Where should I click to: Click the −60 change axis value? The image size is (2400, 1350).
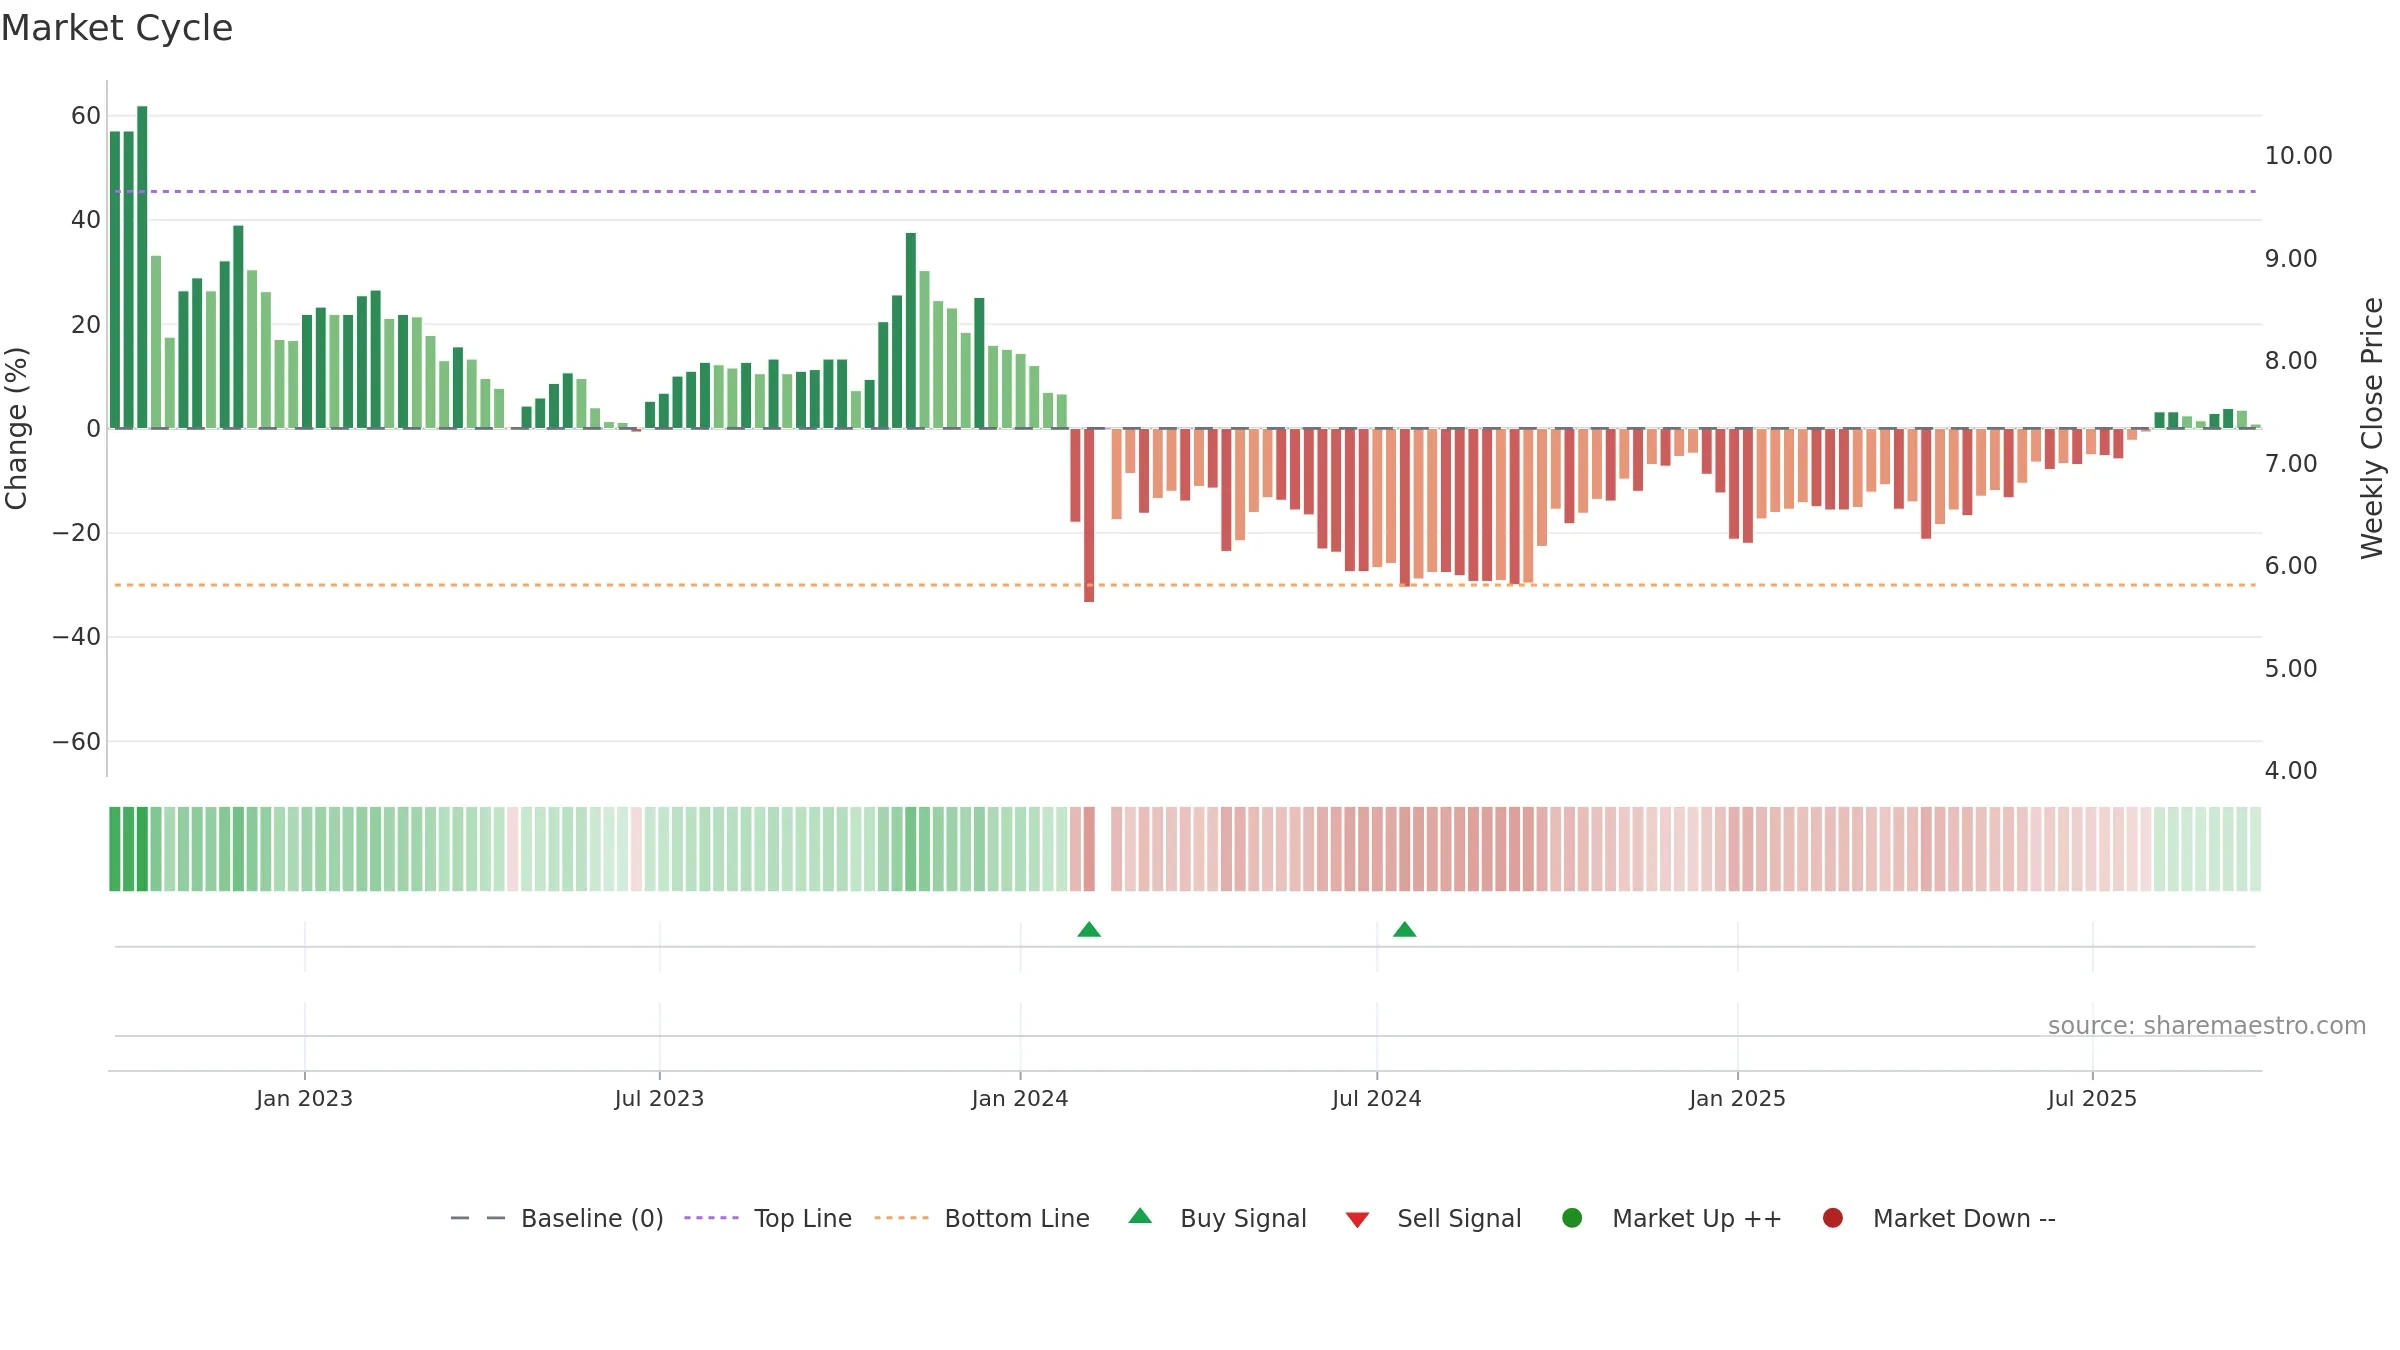point(76,742)
